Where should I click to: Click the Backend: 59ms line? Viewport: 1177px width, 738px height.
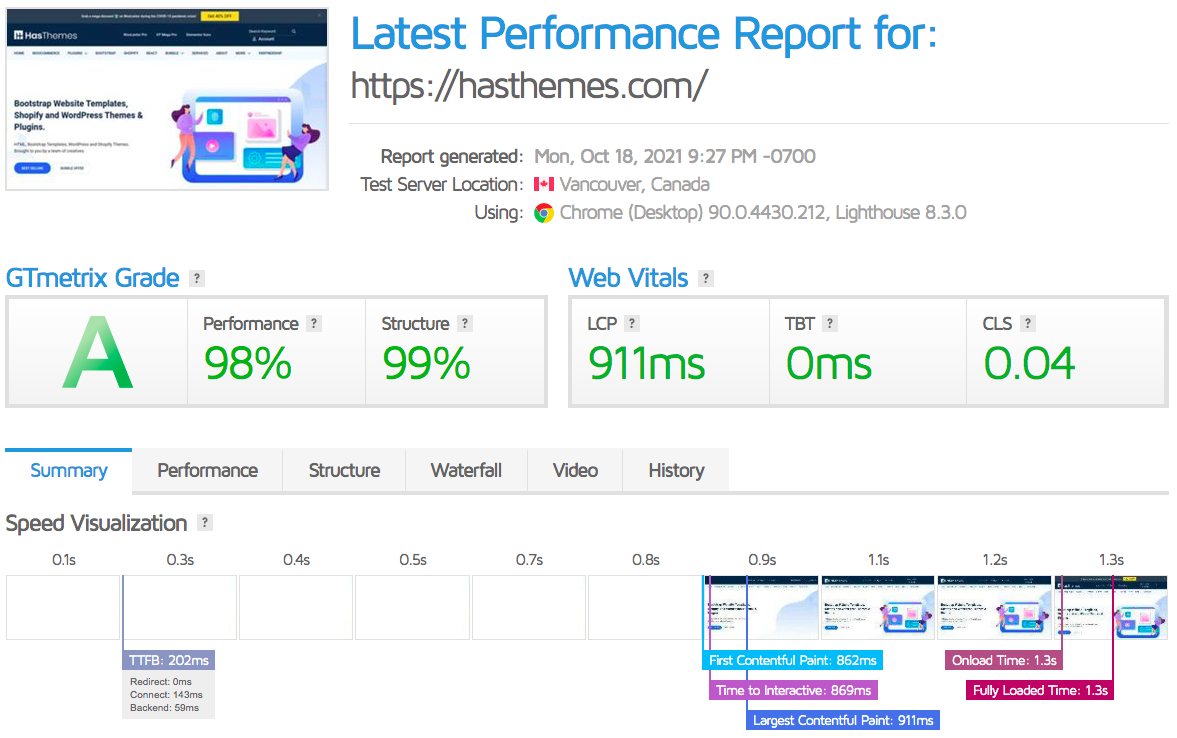click(164, 707)
